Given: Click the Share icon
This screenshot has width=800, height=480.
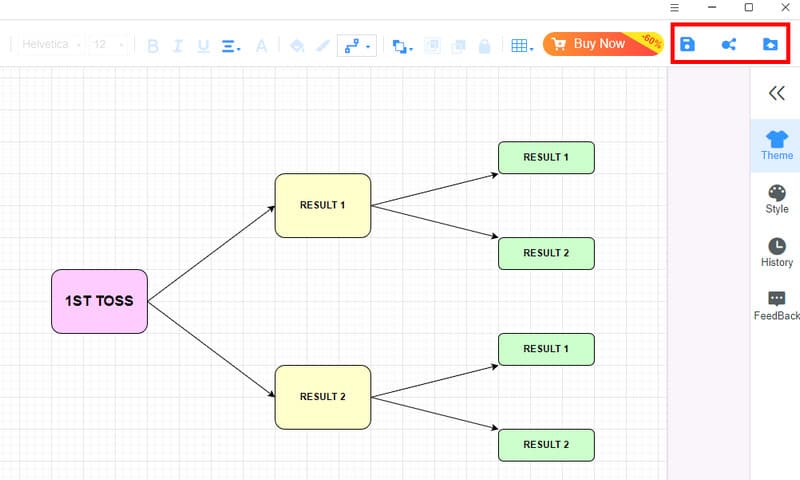Looking at the screenshot, I should pos(729,44).
